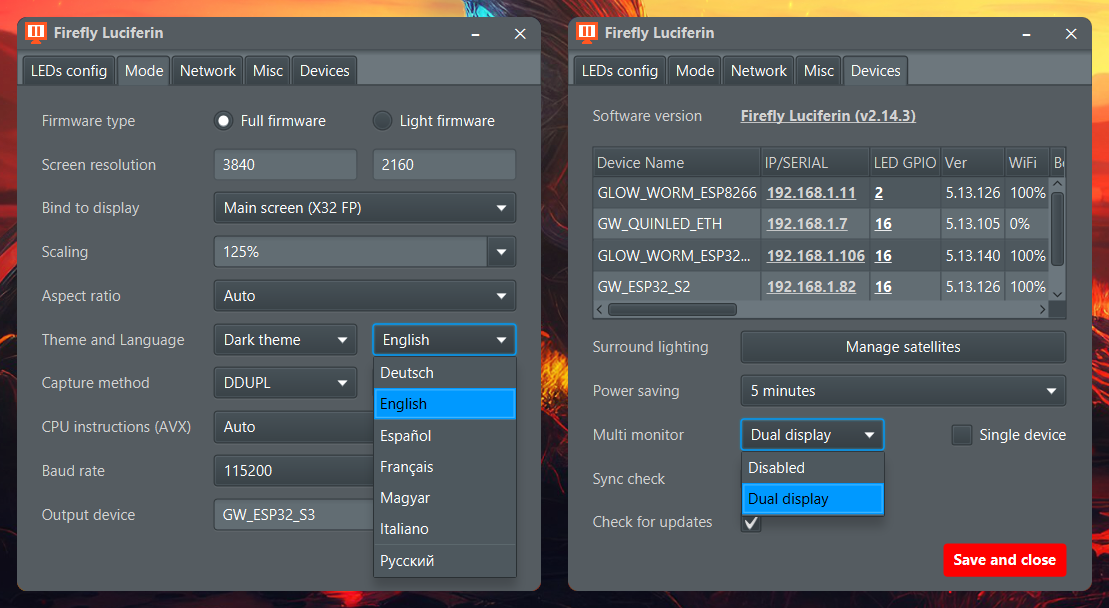
Task: Open Mode tab in left window
Action: point(144,71)
